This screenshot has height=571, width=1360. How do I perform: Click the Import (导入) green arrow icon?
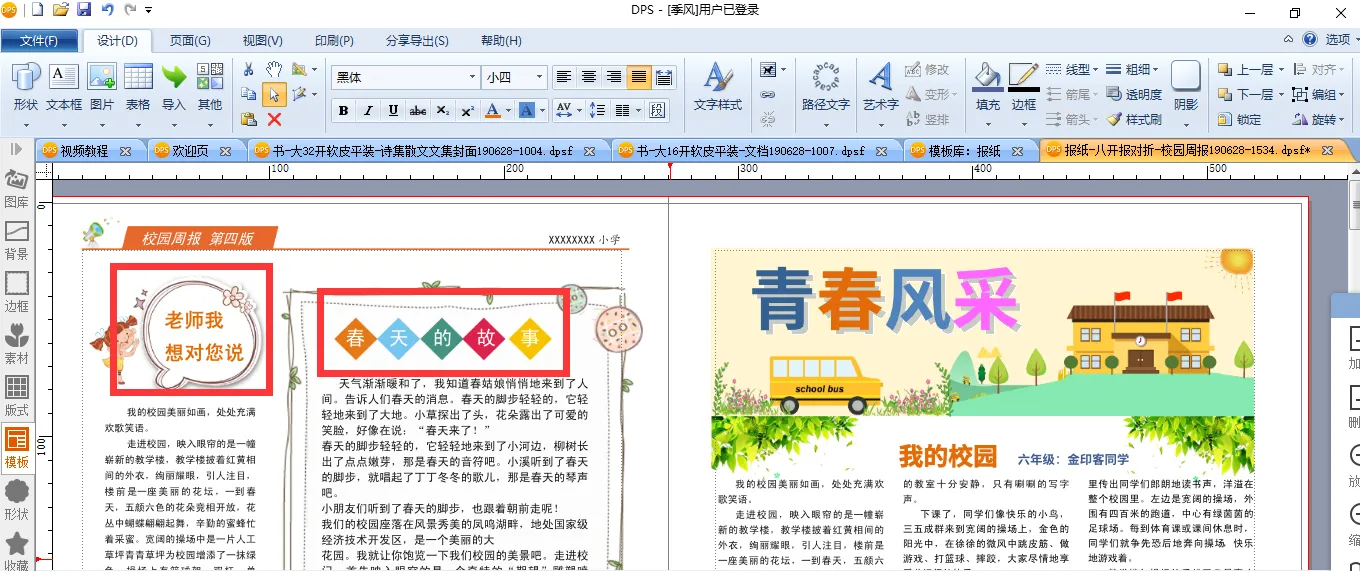coord(174,78)
